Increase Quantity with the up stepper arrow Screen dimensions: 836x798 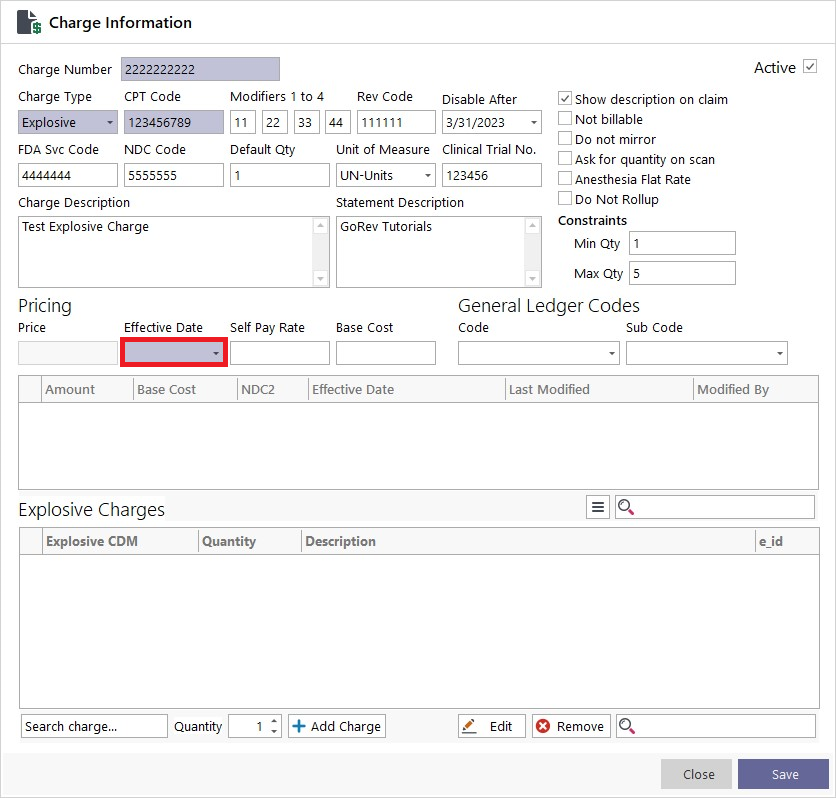click(274, 721)
